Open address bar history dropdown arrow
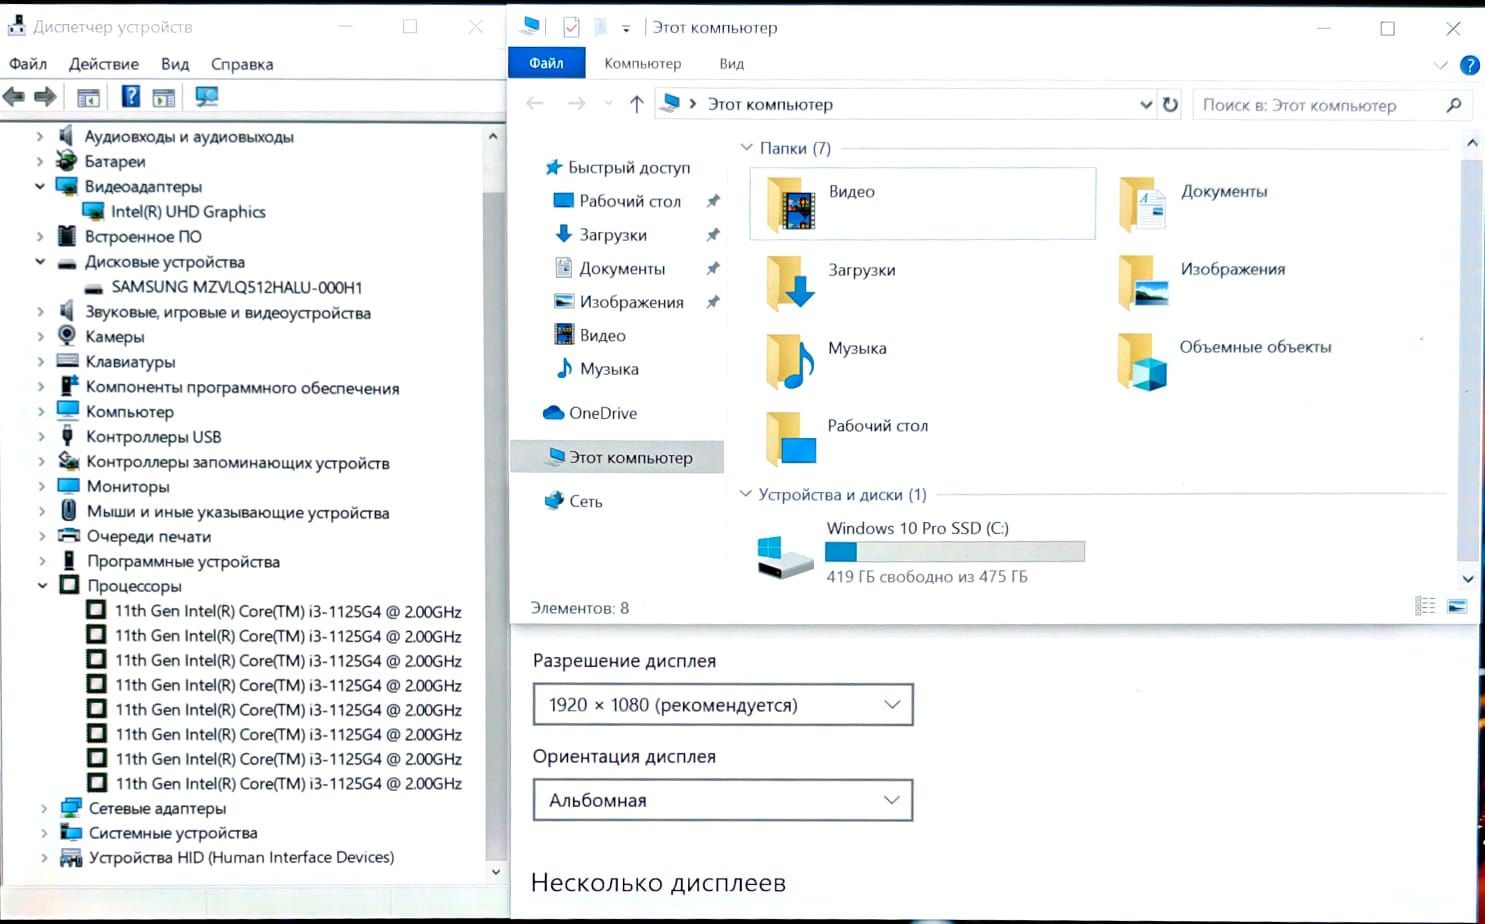The height and width of the screenshot is (924, 1485). pyautogui.click(x=1146, y=104)
